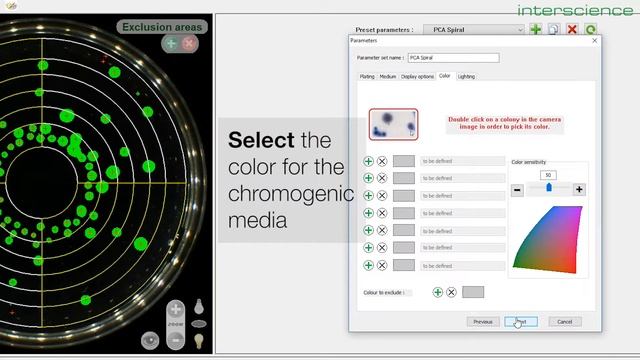Add color in third color row
This screenshot has width=640, height=360.
click(x=368, y=196)
